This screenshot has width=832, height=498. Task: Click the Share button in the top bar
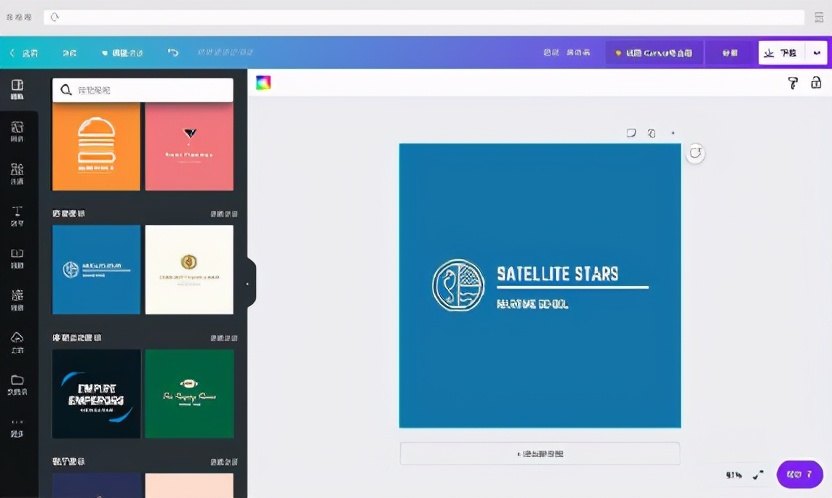point(730,53)
